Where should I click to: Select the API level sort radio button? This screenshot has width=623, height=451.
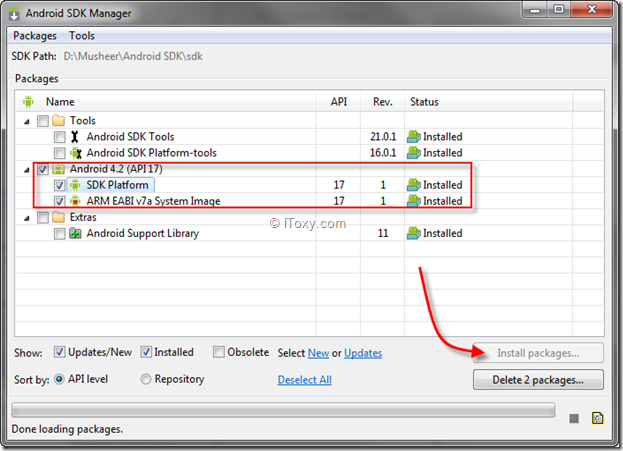pos(59,379)
